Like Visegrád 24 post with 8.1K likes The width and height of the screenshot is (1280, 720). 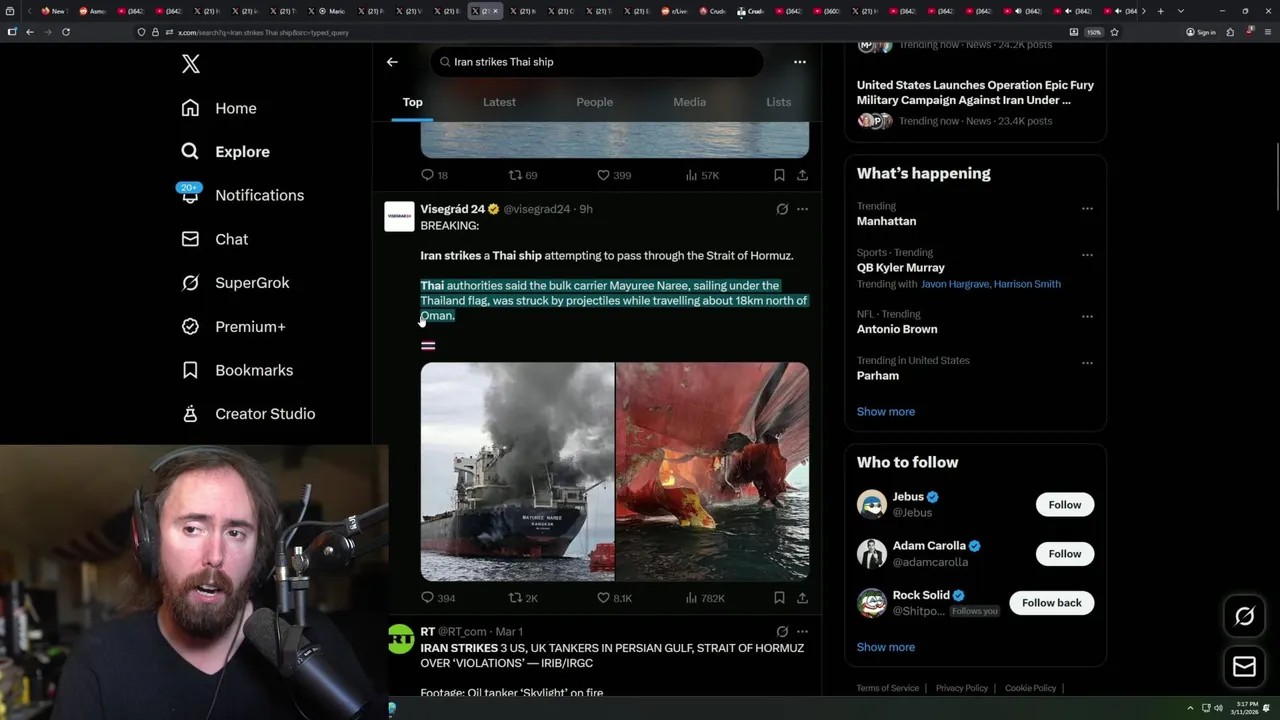(614, 598)
